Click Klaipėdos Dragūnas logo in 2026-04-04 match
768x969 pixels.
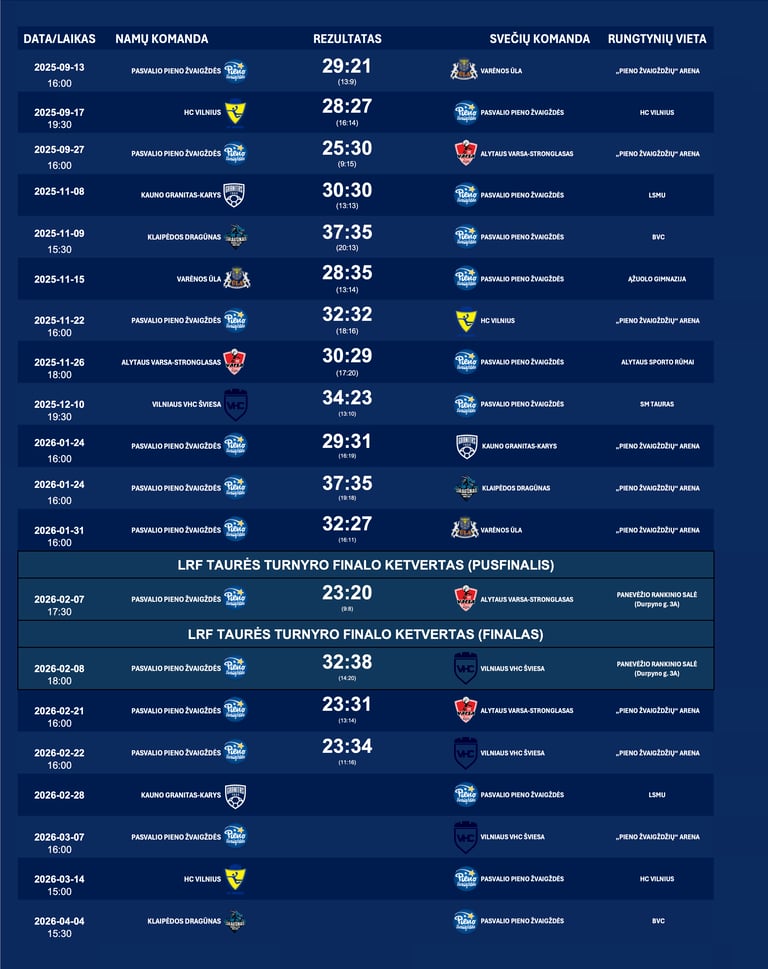click(235, 921)
